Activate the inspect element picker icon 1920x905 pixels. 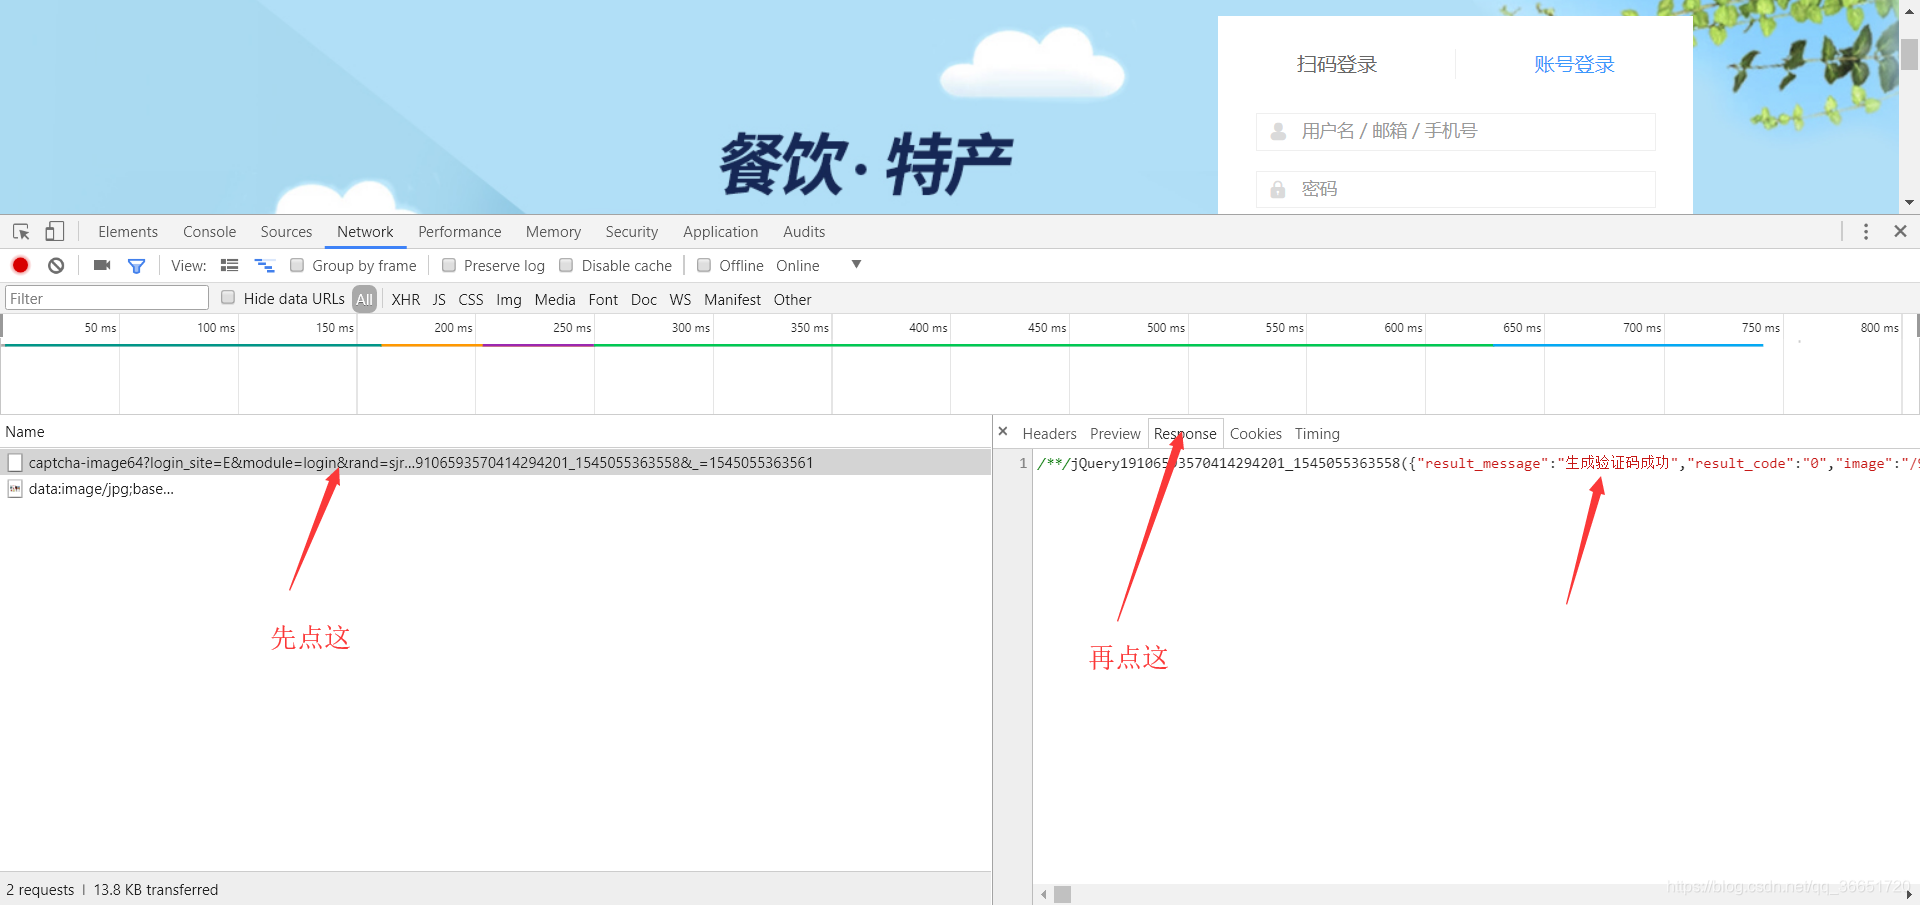(21, 232)
